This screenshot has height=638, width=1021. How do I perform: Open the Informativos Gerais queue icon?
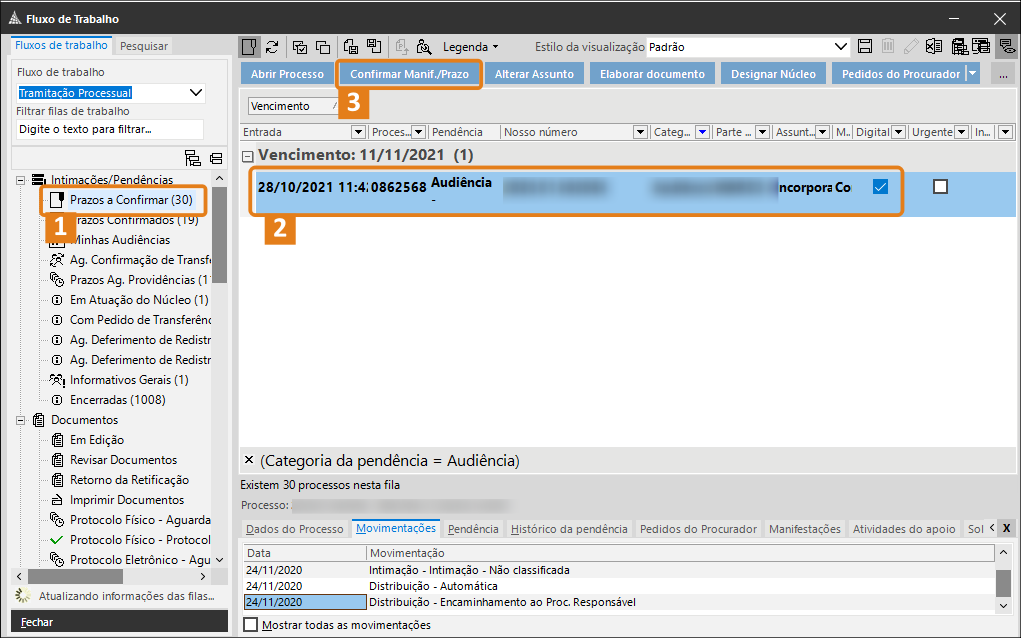coord(57,380)
